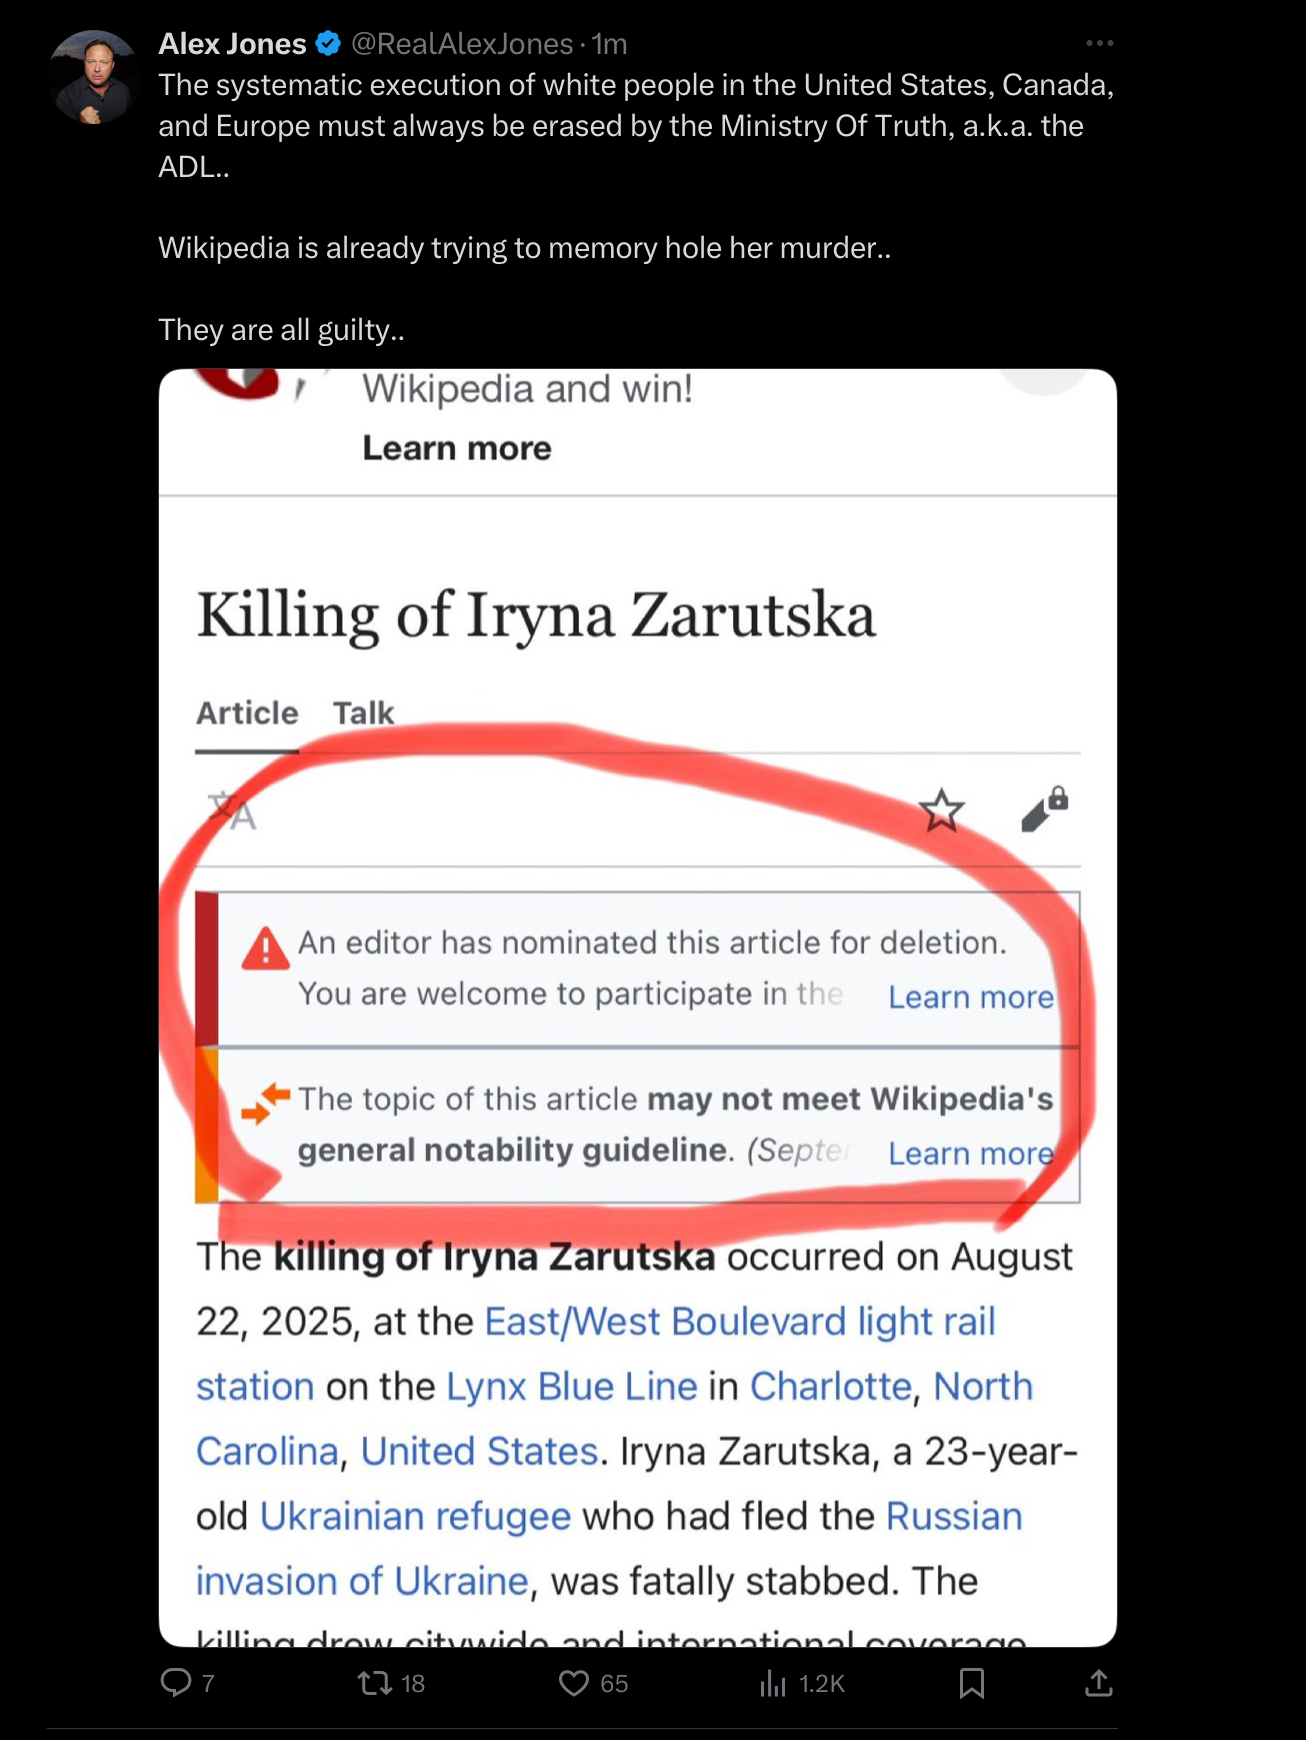Click the Talk tab in Wikipedia screenshot
The image size is (1306, 1740).
[x=363, y=713]
